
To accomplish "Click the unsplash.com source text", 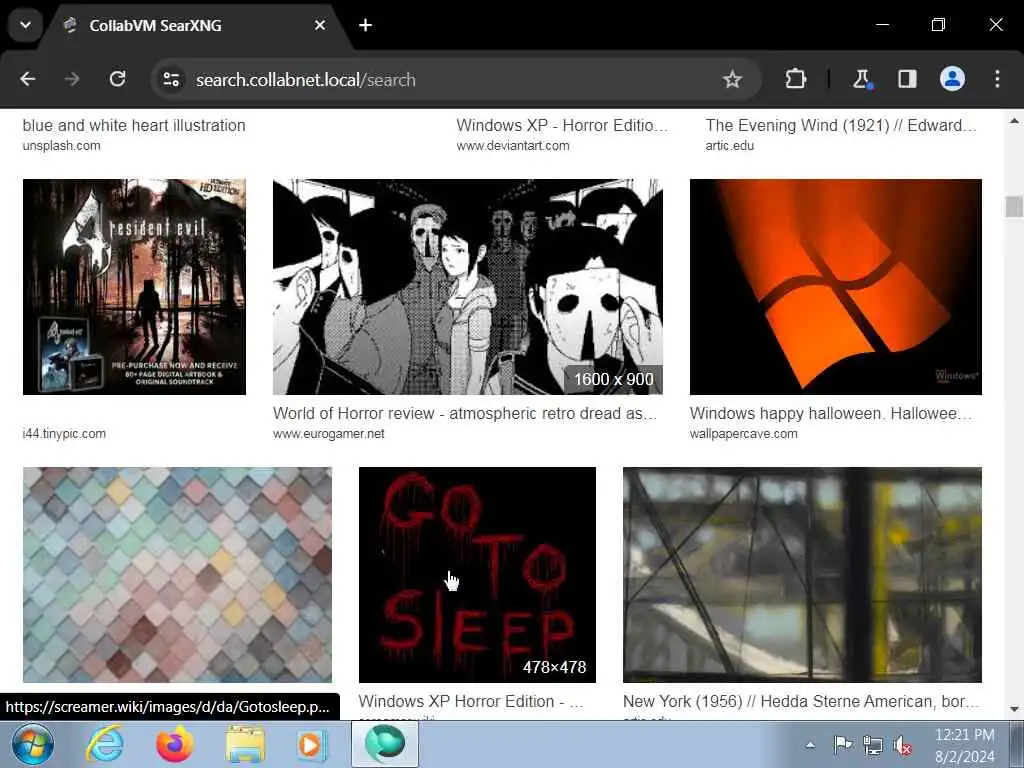I will click(x=61, y=146).
